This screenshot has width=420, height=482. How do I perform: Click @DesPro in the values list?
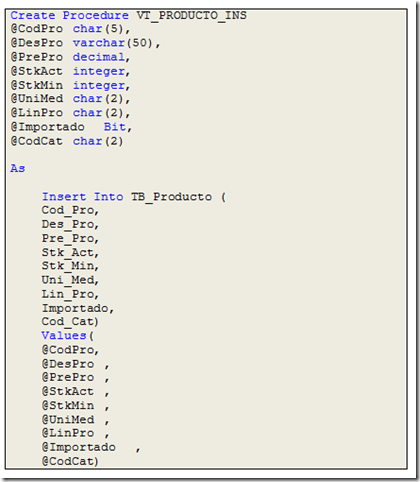coord(68,364)
